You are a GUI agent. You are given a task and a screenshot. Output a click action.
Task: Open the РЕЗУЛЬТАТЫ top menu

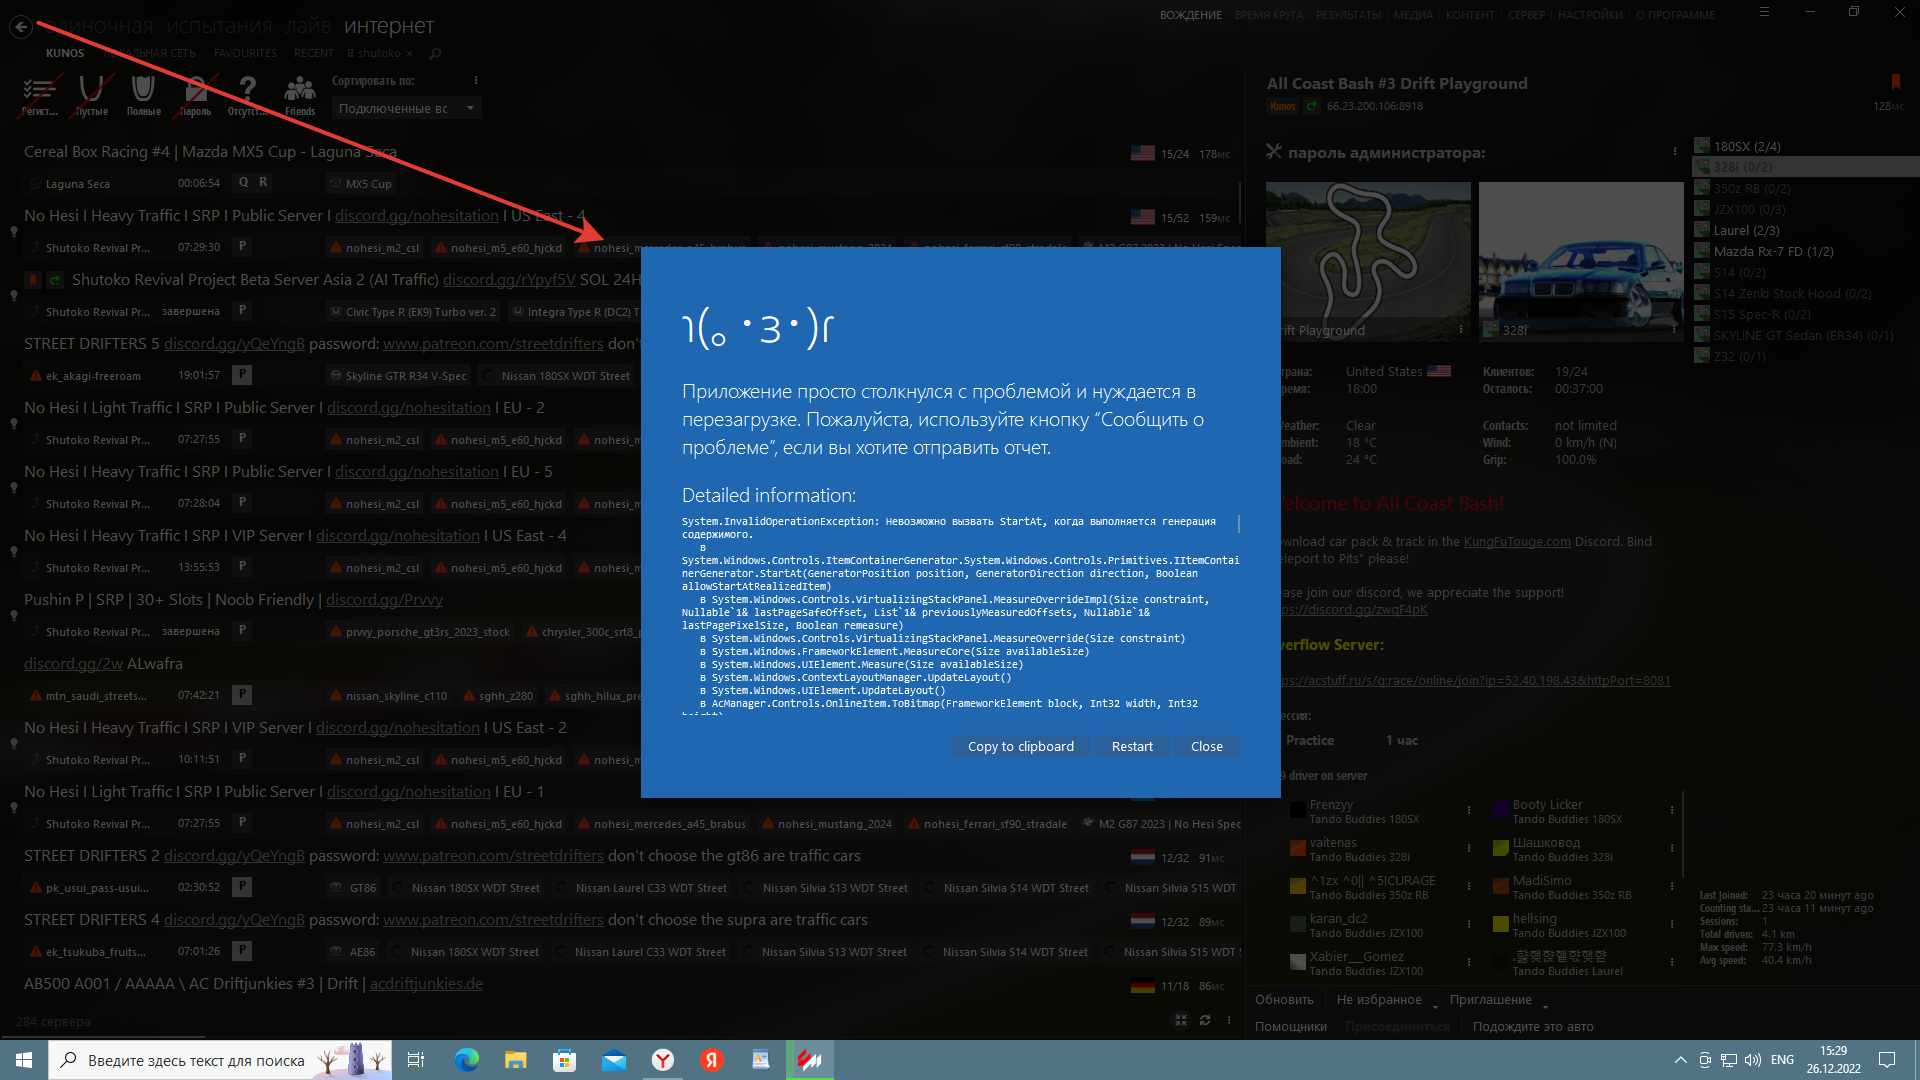(x=1348, y=15)
